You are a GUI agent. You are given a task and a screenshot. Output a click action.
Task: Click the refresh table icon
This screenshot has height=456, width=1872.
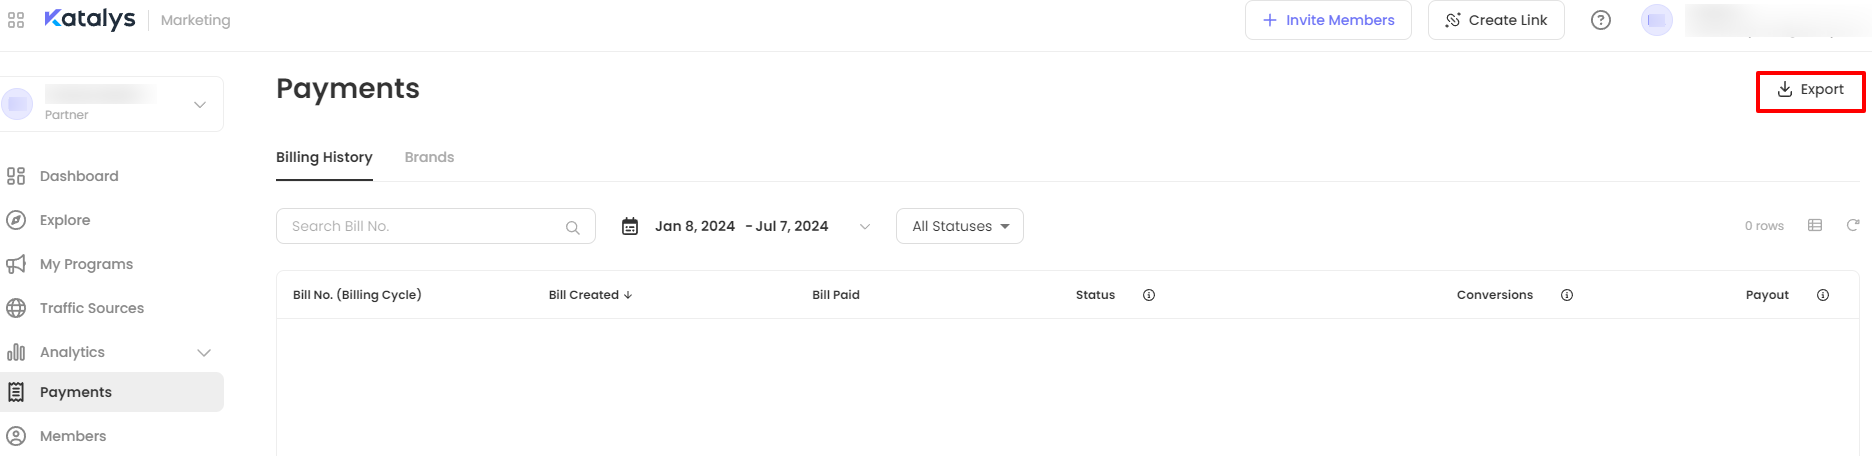click(x=1853, y=226)
